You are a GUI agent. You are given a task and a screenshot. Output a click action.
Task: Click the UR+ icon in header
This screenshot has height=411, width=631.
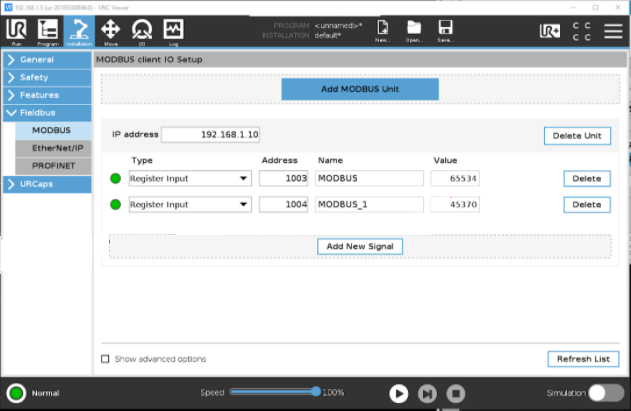pyautogui.click(x=550, y=31)
